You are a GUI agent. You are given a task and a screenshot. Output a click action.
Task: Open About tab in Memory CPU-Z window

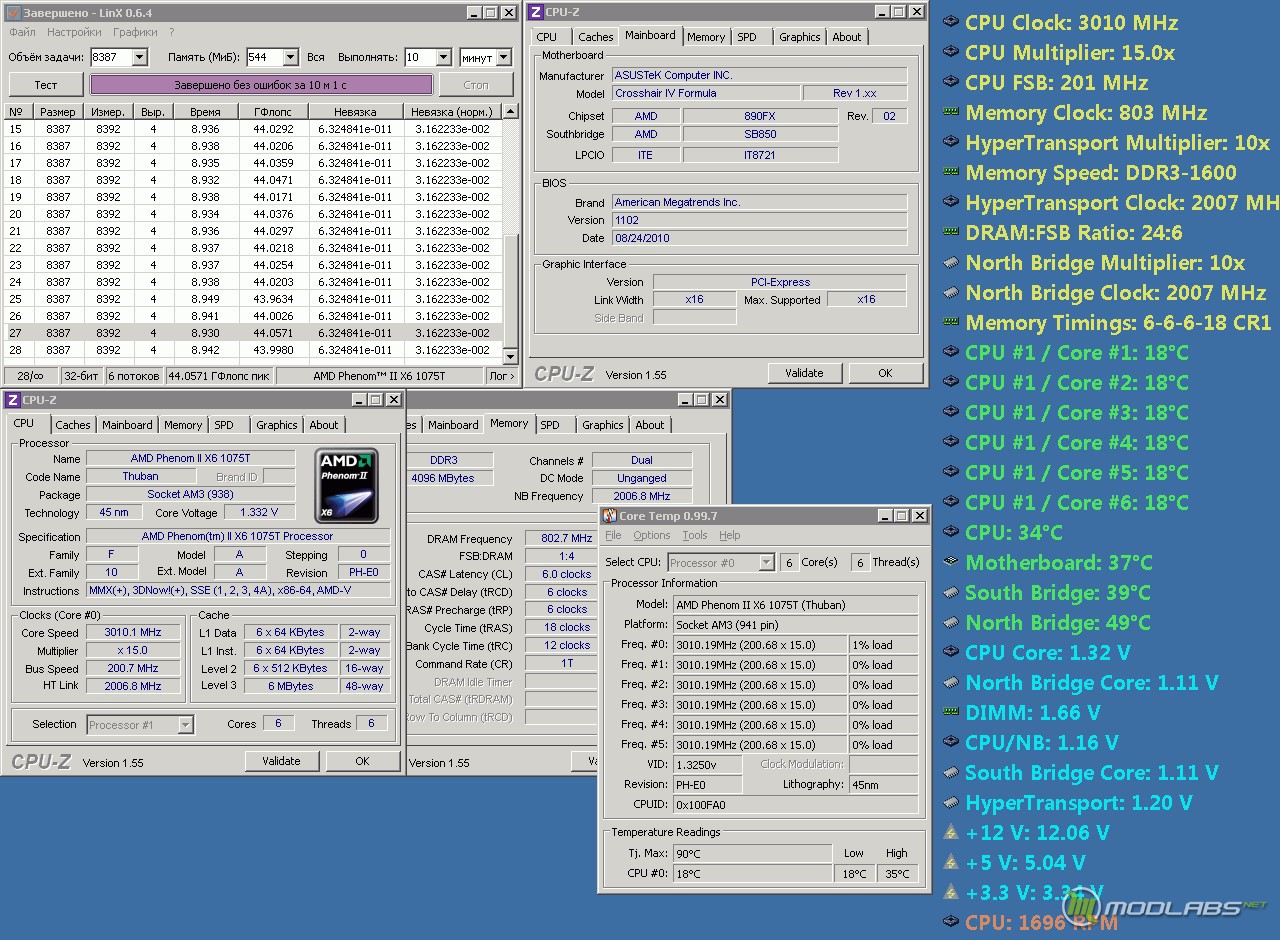tap(650, 425)
